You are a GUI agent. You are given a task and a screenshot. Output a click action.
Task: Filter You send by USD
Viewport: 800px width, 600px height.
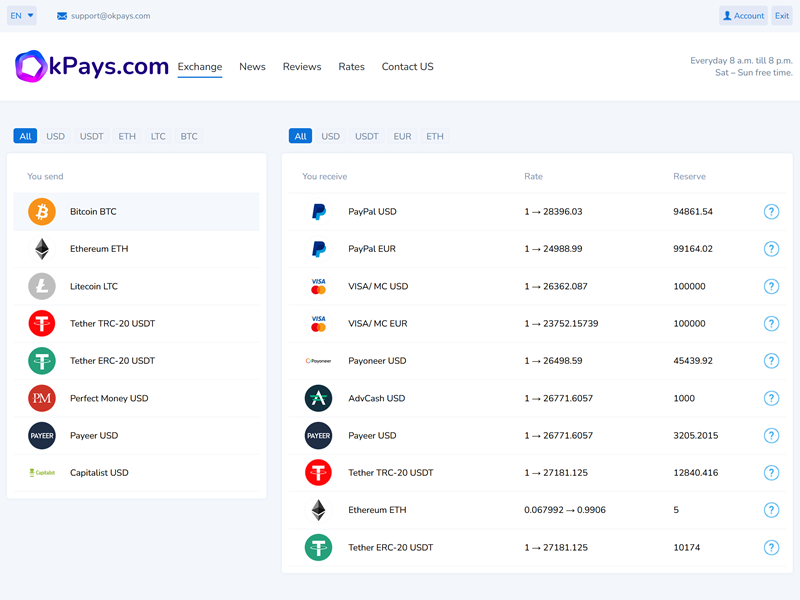pos(56,136)
